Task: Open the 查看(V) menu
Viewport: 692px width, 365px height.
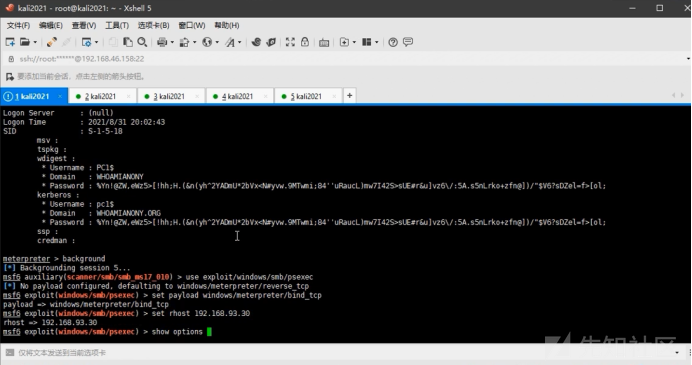Action: pos(84,26)
